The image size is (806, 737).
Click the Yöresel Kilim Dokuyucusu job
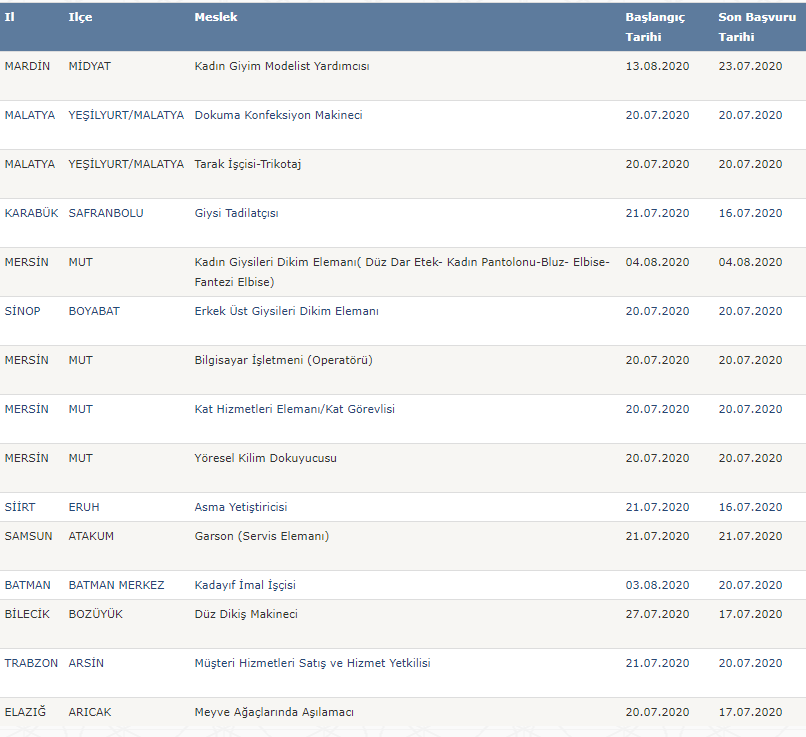265,458
